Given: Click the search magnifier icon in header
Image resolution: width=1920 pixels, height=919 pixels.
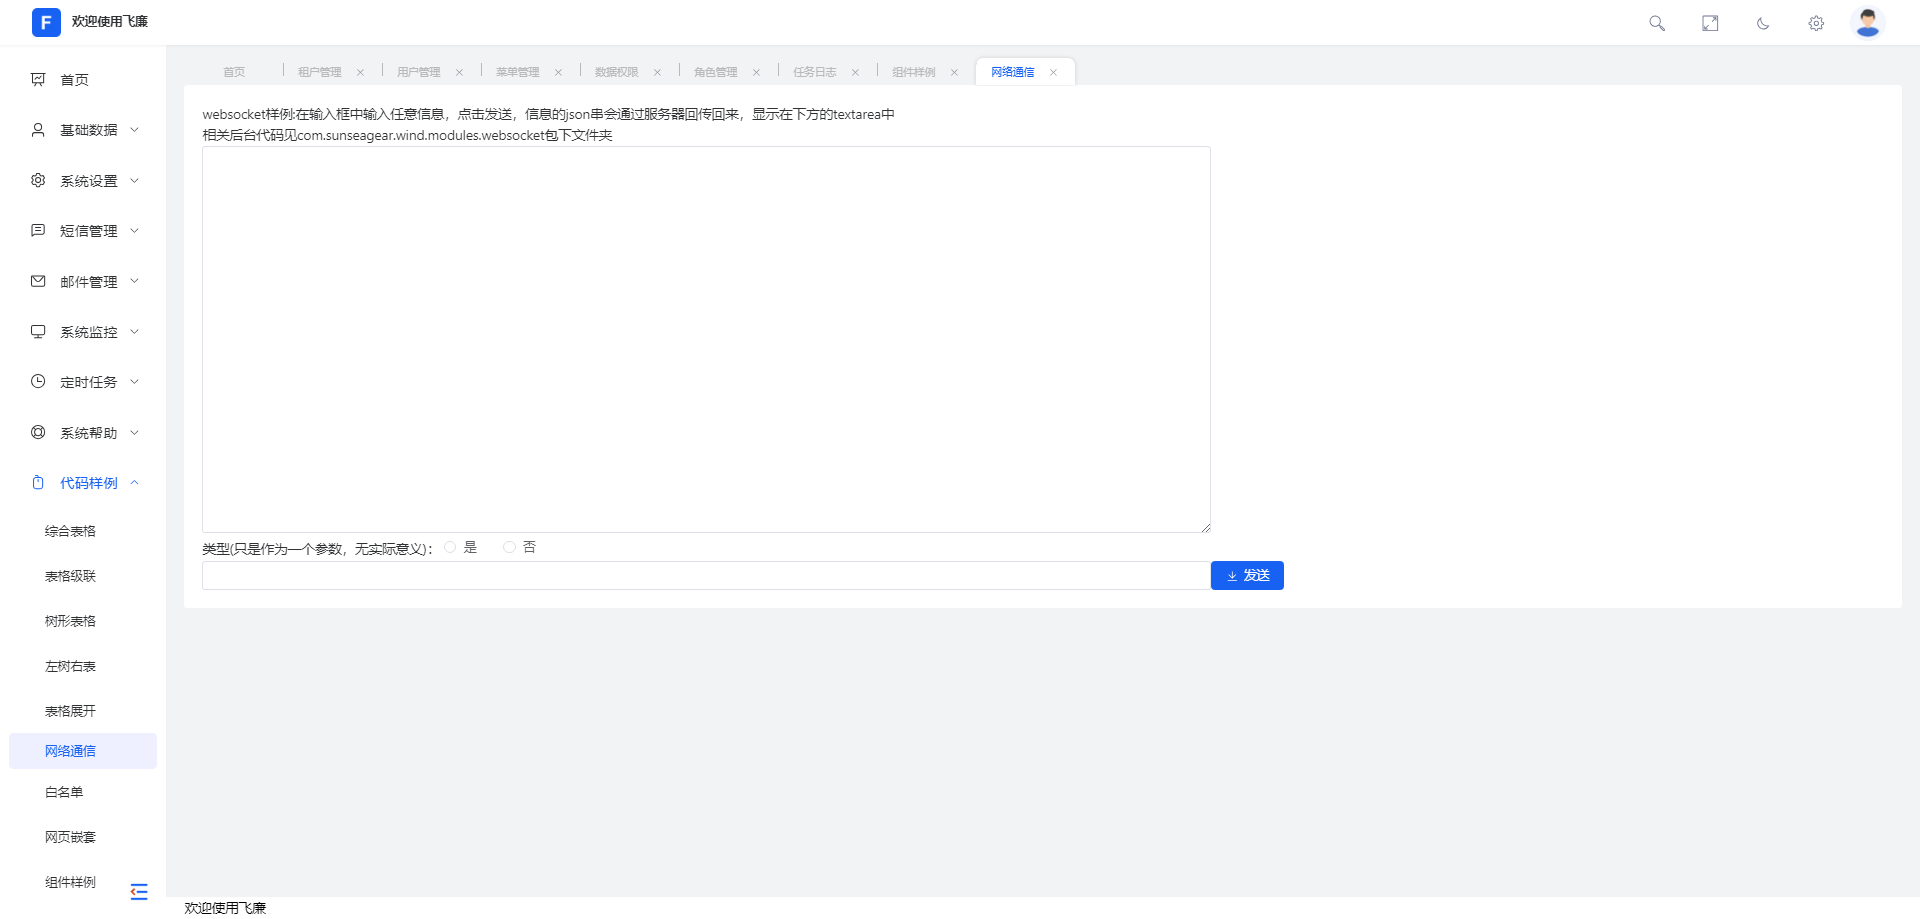Looking at the screenshot, I should (1657, 23).
